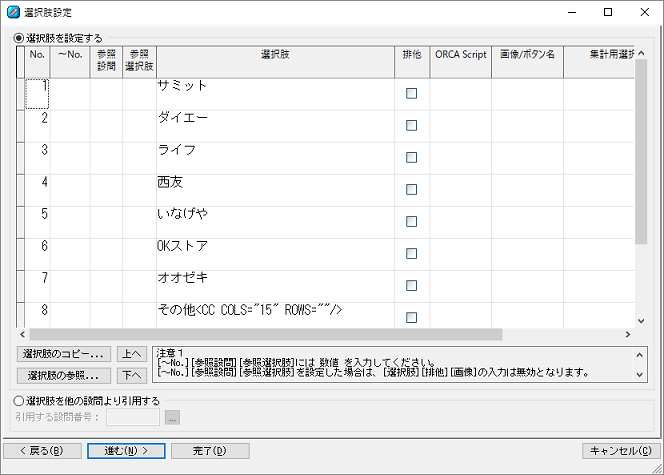Select the その他<CC COLS="15" choice cell

275,315
